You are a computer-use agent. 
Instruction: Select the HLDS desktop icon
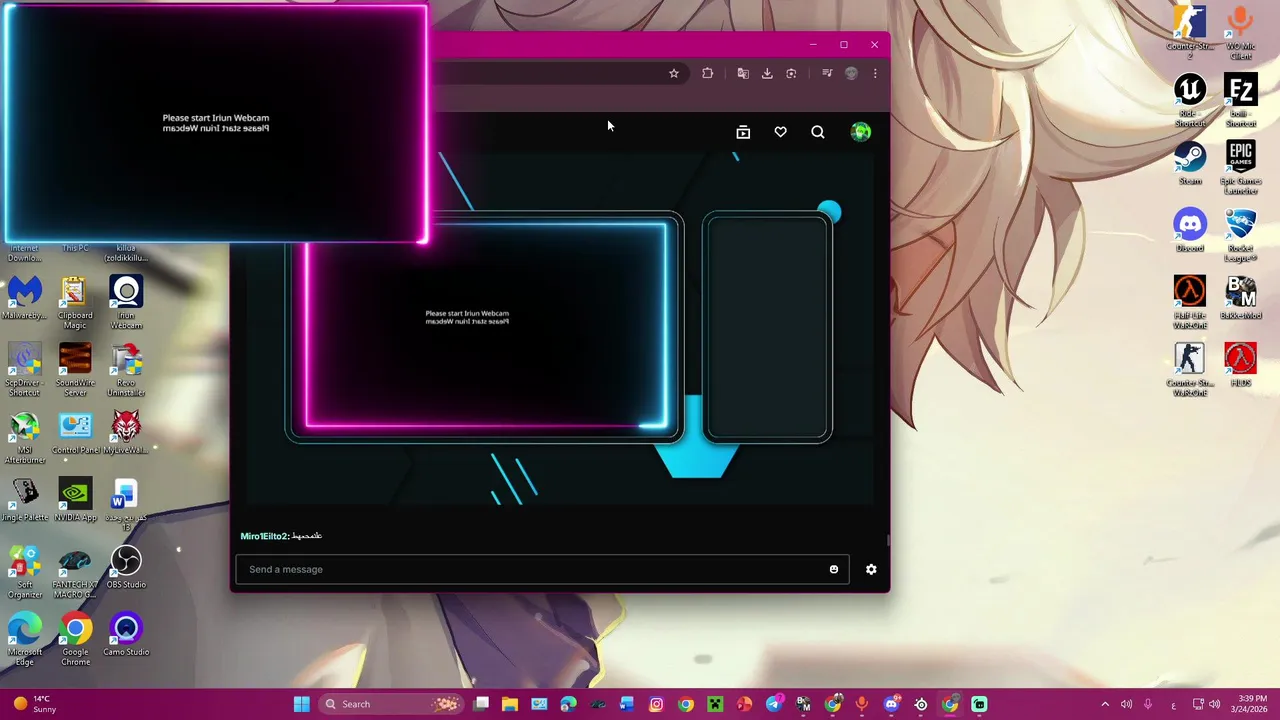pyautogui.click(x=1241, y=364)
